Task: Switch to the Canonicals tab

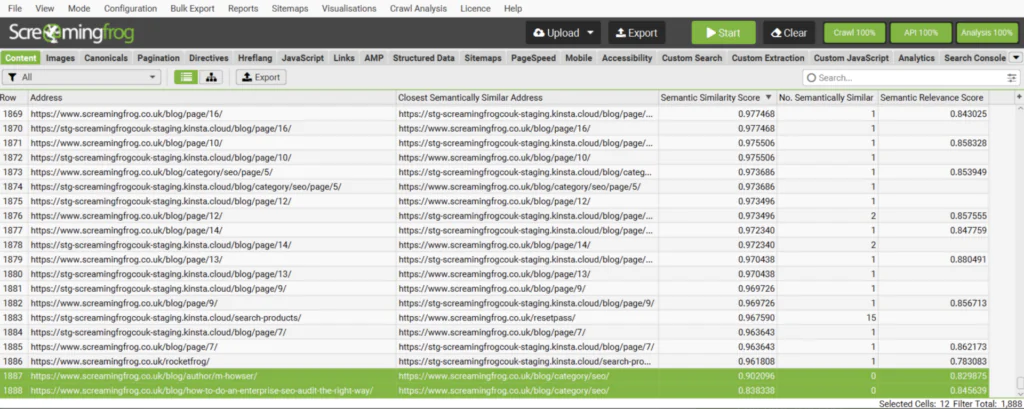Action: pyautogui.click(x=106, y=58)
